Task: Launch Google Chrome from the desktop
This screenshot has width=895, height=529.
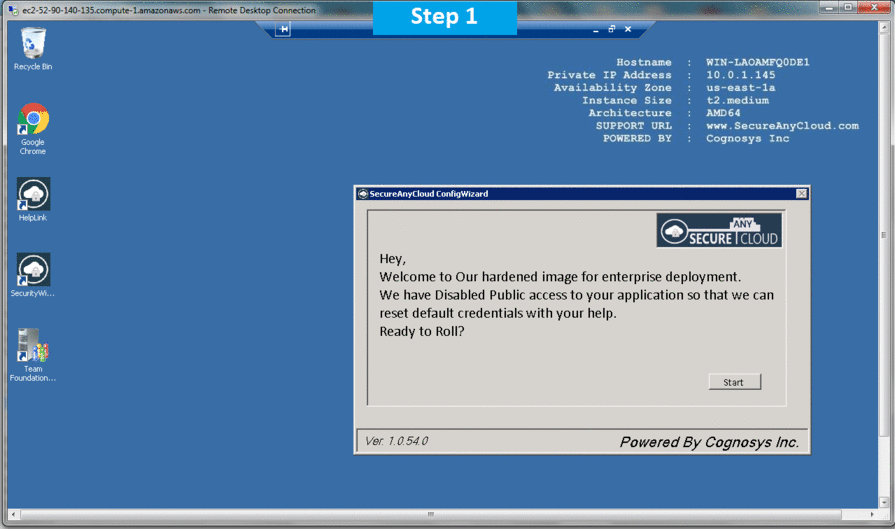Action: pos(33,121)
